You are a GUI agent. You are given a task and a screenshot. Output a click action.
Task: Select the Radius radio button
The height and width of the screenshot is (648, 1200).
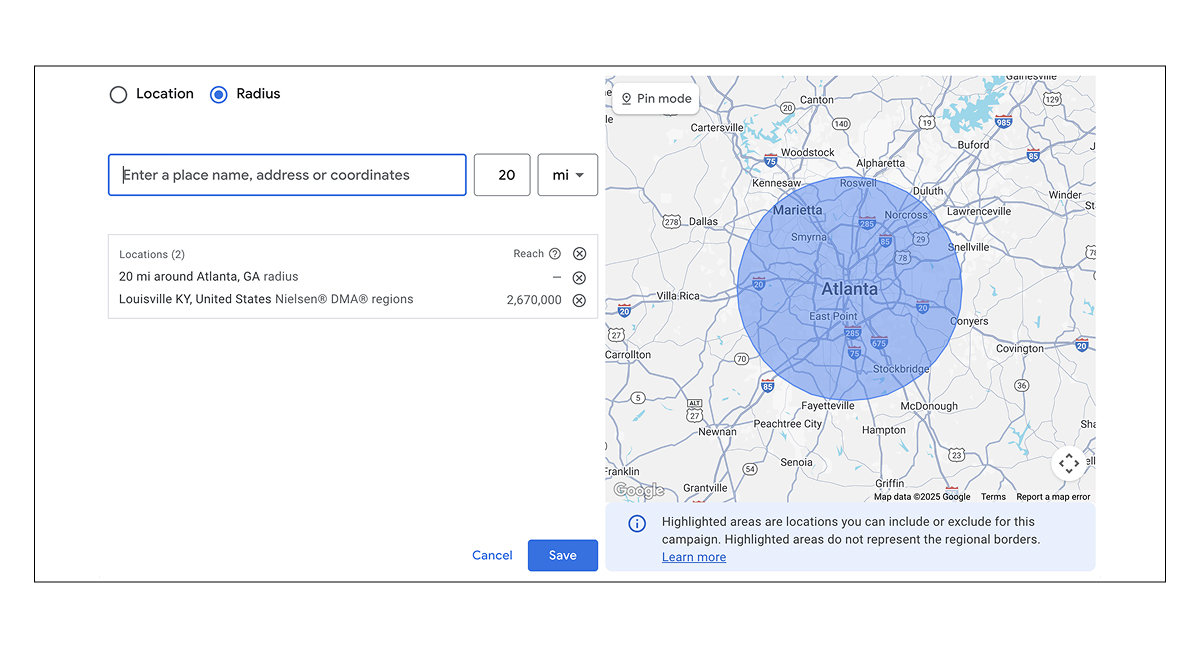click(x=219, y=95)
